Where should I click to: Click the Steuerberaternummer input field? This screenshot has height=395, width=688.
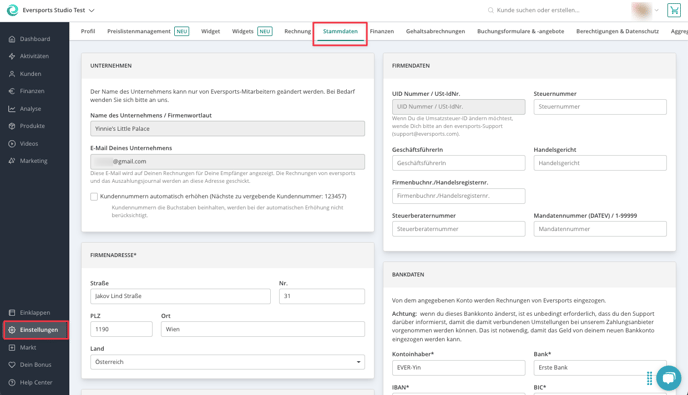[x=459, y=229]
